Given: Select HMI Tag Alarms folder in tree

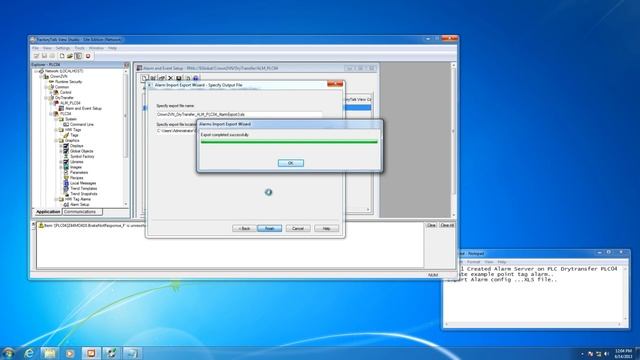Looking at the screenshot, I should [x=78, y=199].
